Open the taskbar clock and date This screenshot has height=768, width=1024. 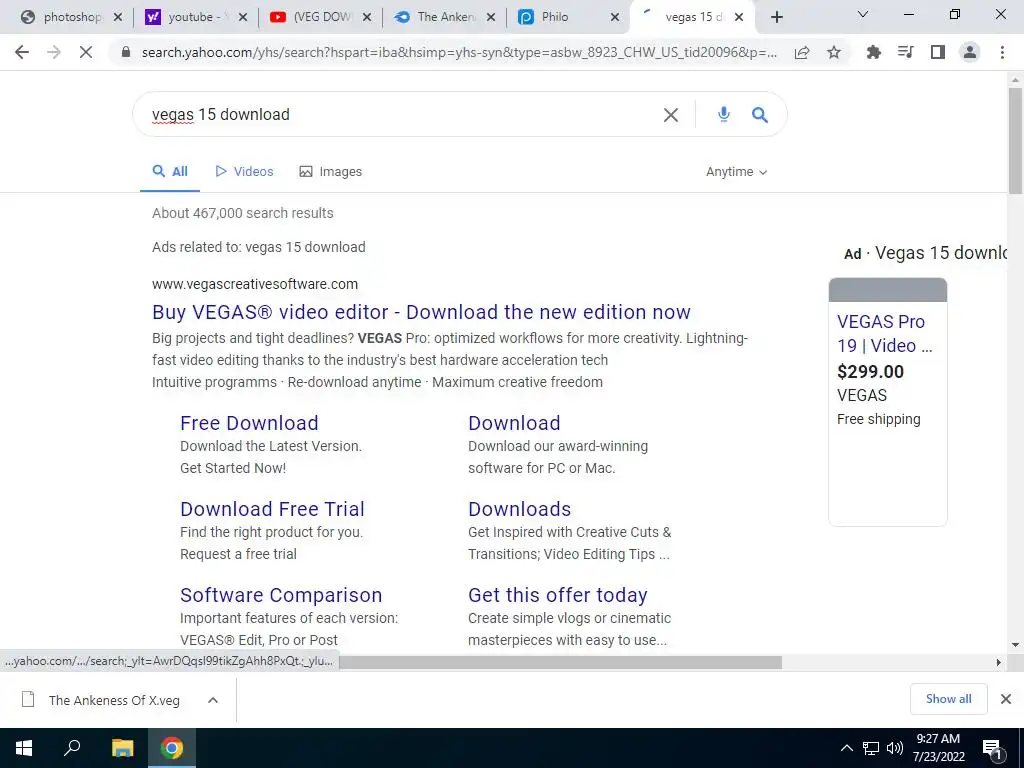tap(938, 748)
